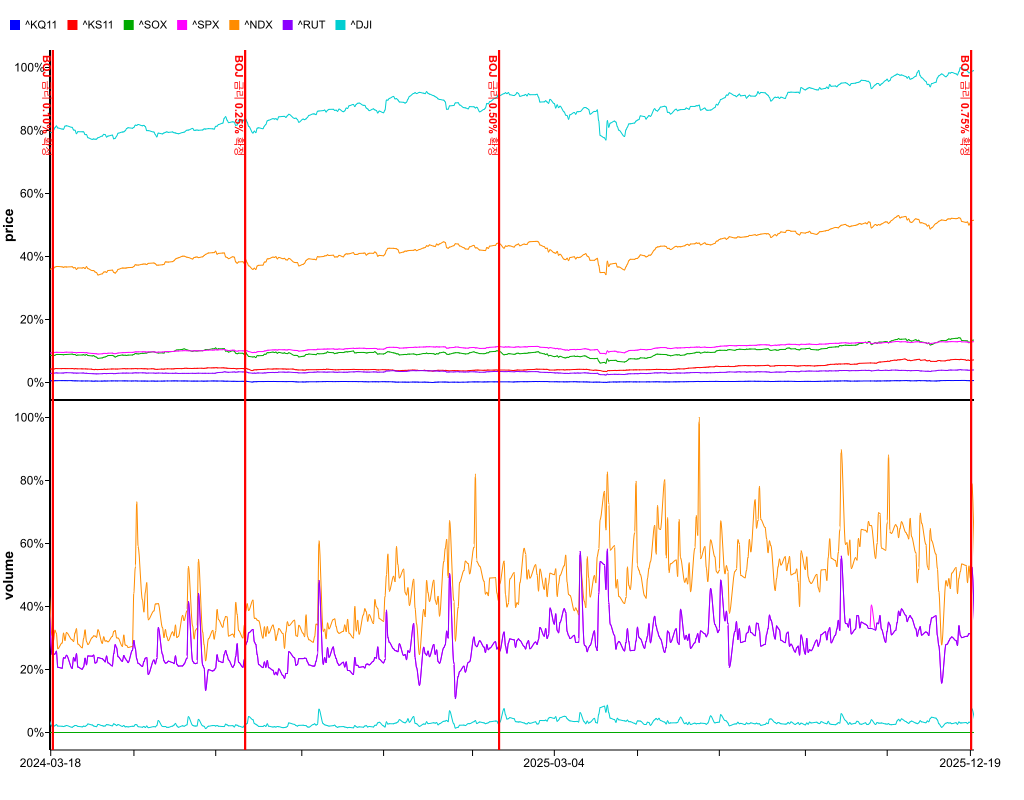This screenshot has width=1024, height=800.
Task: Toggle the ^RUT legend label
Action: tap(311, 24)
